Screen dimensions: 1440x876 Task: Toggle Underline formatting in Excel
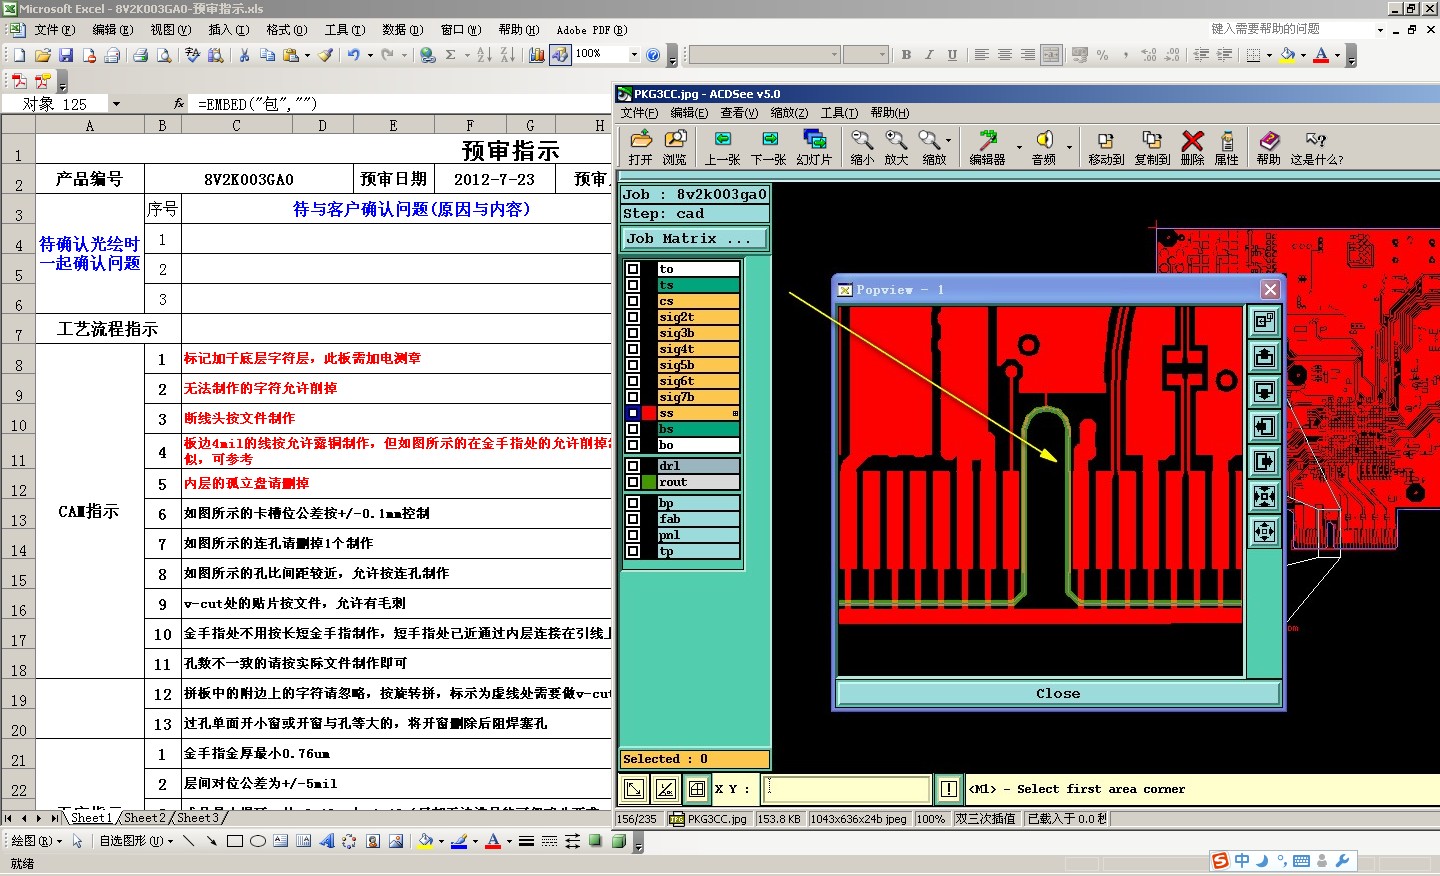click(x=952, y=55)
